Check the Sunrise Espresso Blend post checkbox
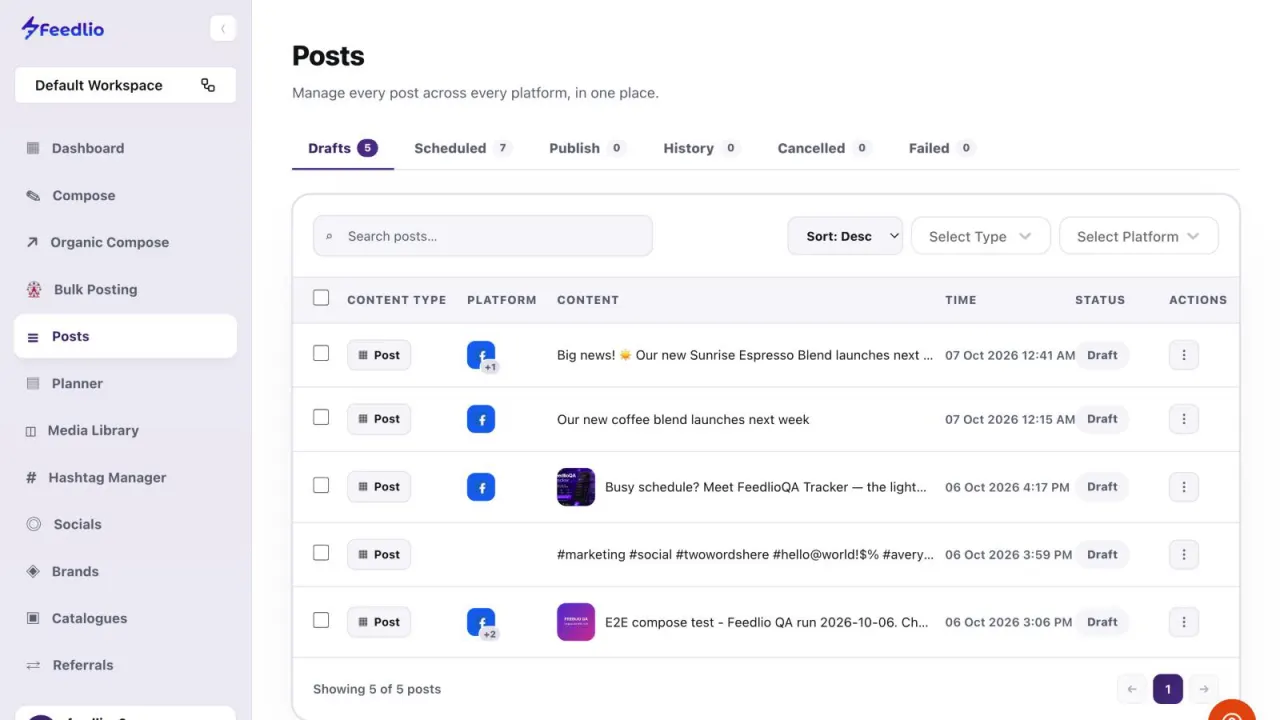This screenshot has height=720, width=1280. pos(321,353)
